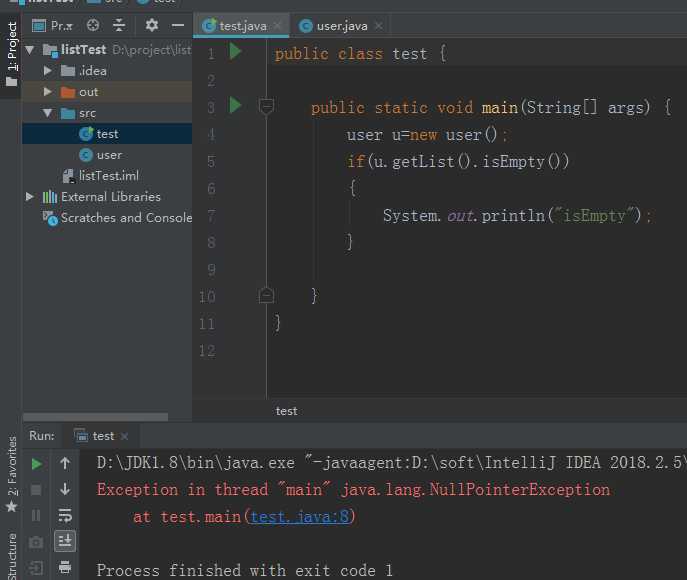
Task: Select the .idea folder row
Action: 107,71
